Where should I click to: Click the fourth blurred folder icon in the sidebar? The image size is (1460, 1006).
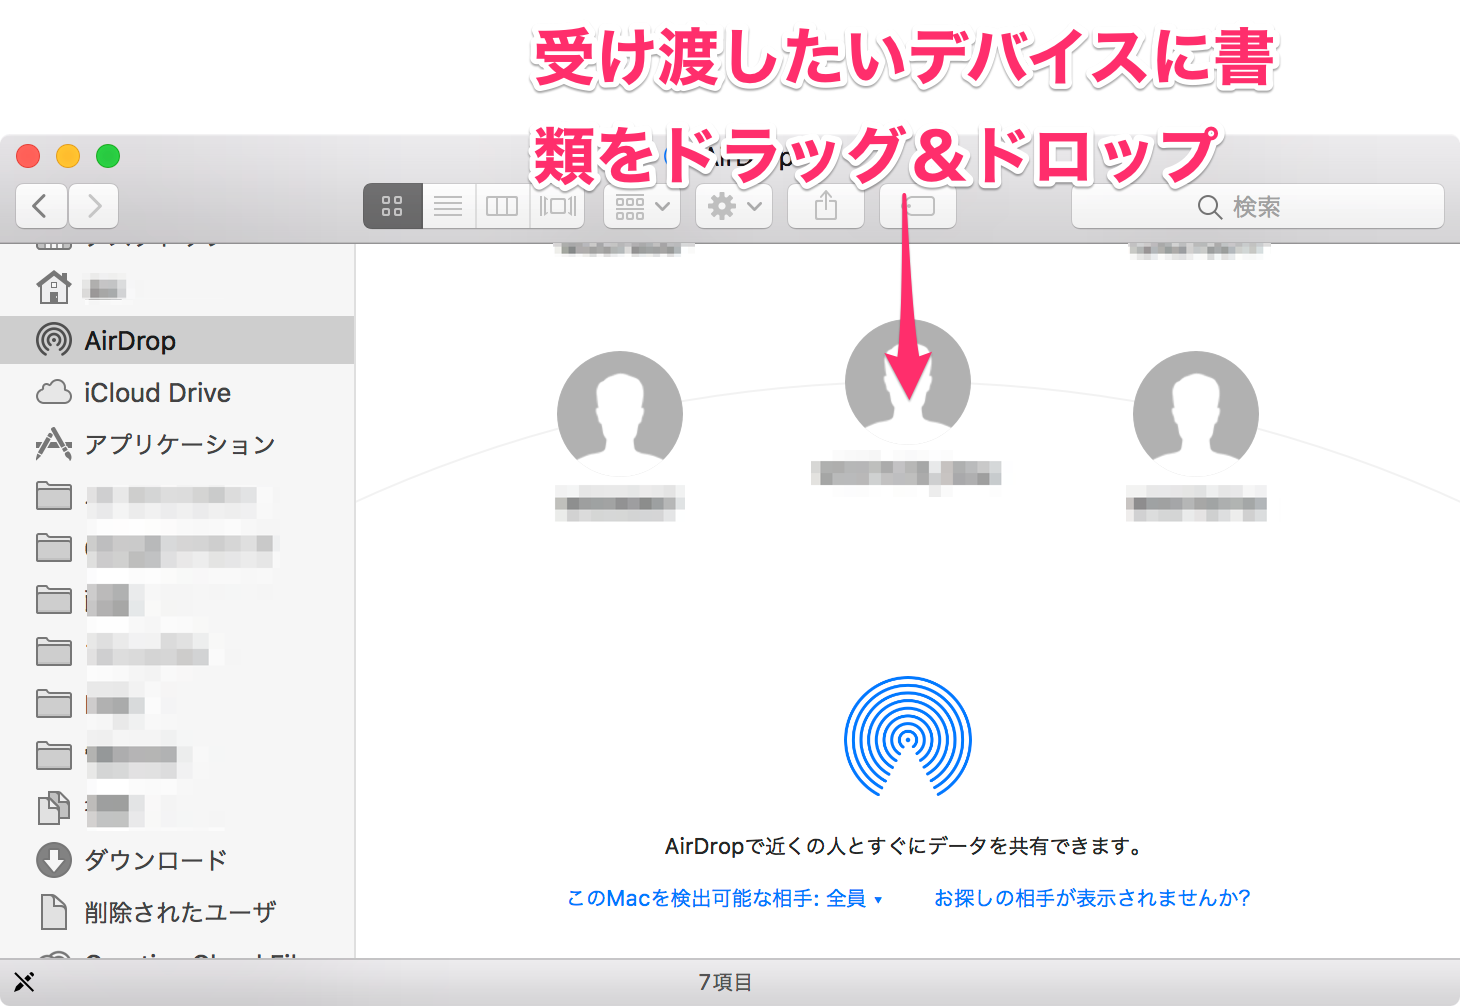pyautogui.click(x=53, y=652)
